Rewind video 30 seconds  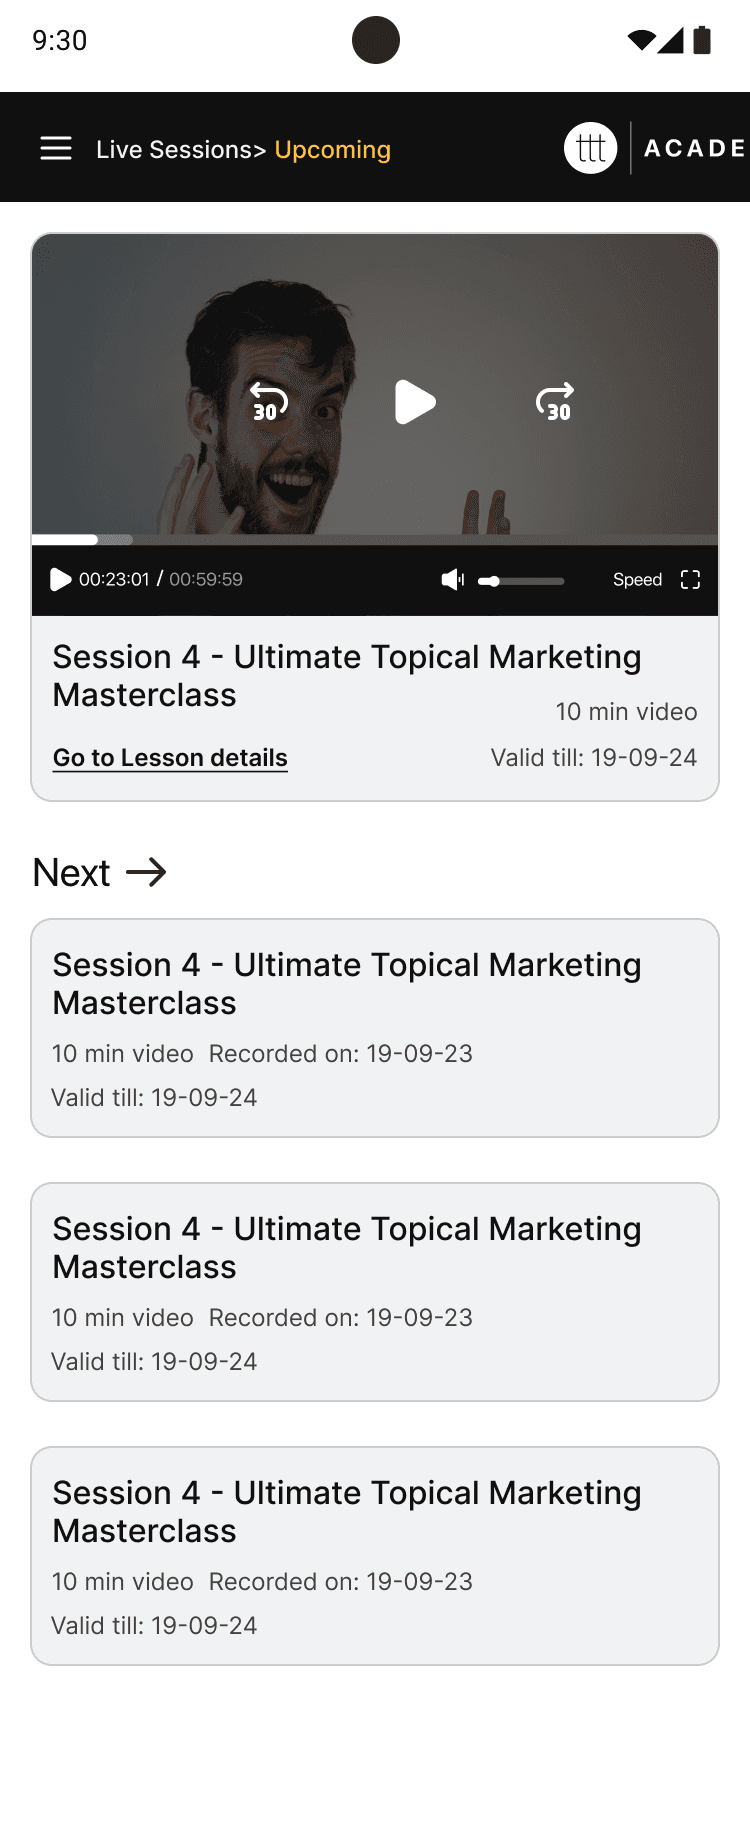pos(267,401)
